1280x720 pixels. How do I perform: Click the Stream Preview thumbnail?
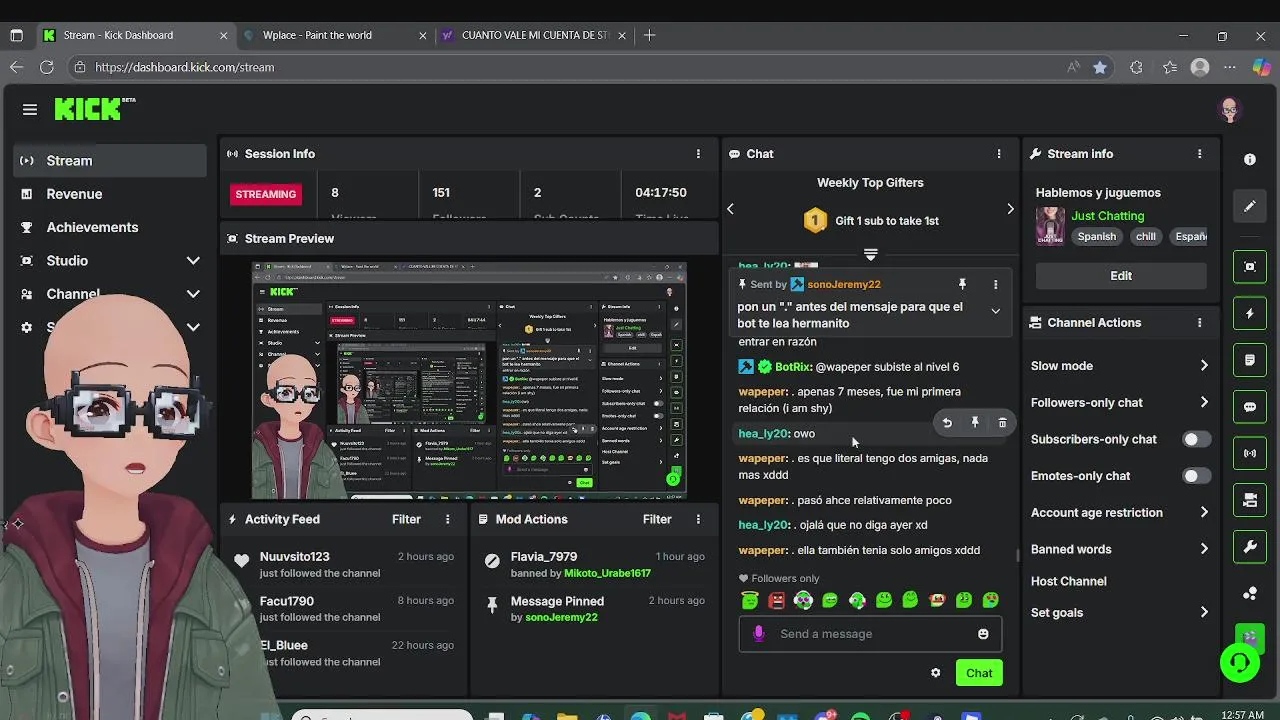point(469,380)
